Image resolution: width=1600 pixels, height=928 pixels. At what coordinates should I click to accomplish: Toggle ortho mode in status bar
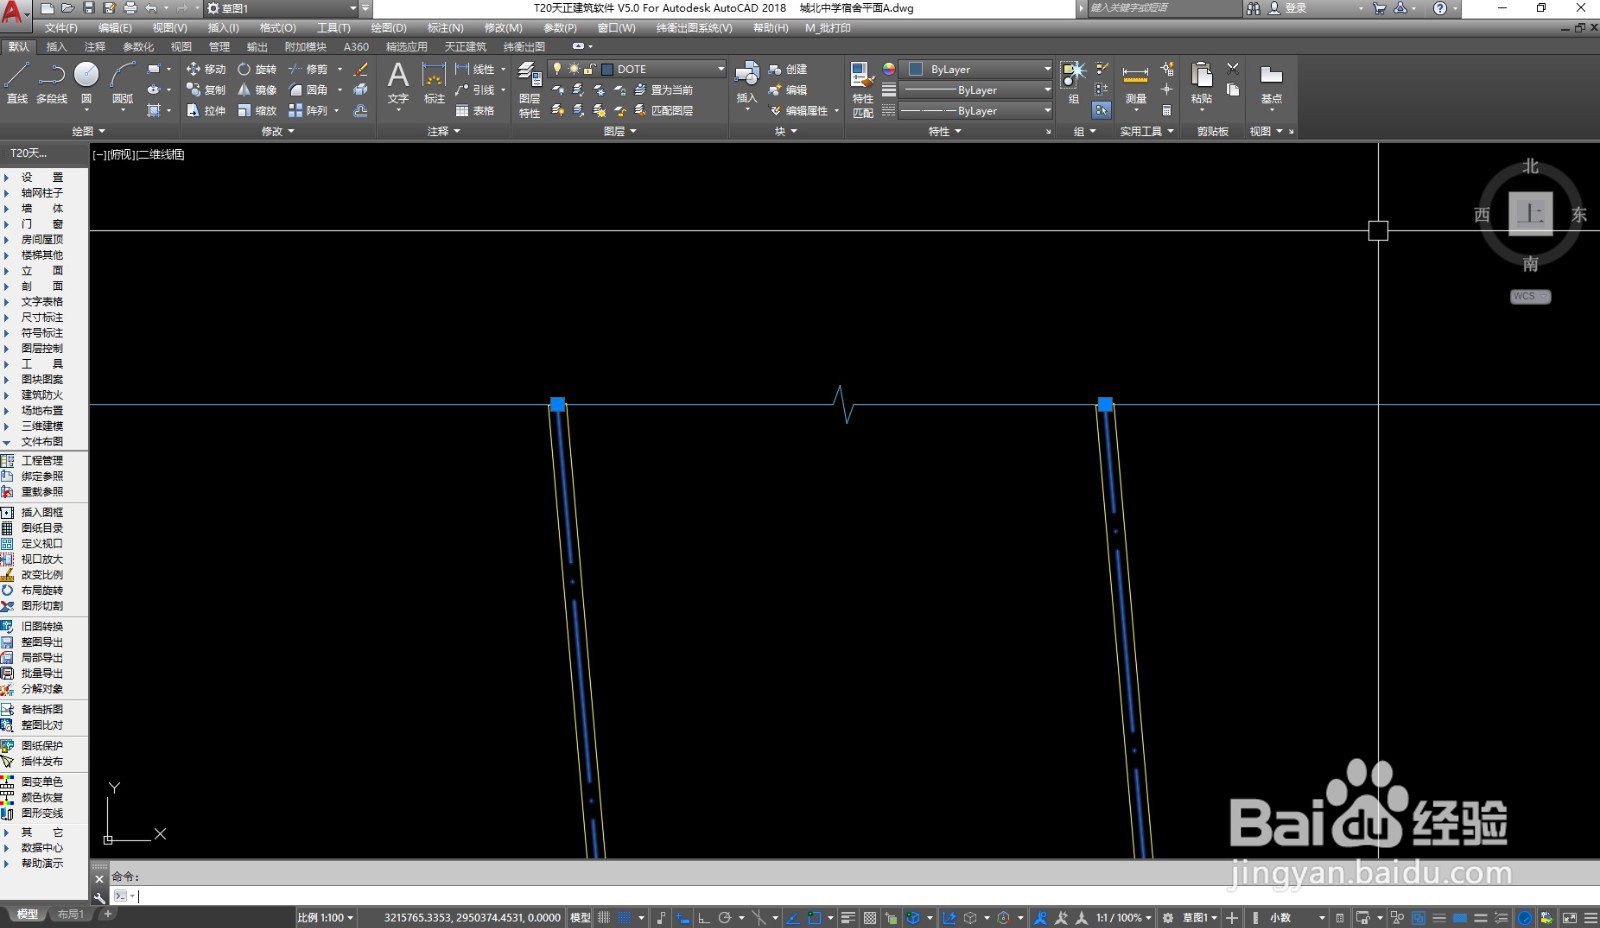pyautogui.click(x=704, y=918)
